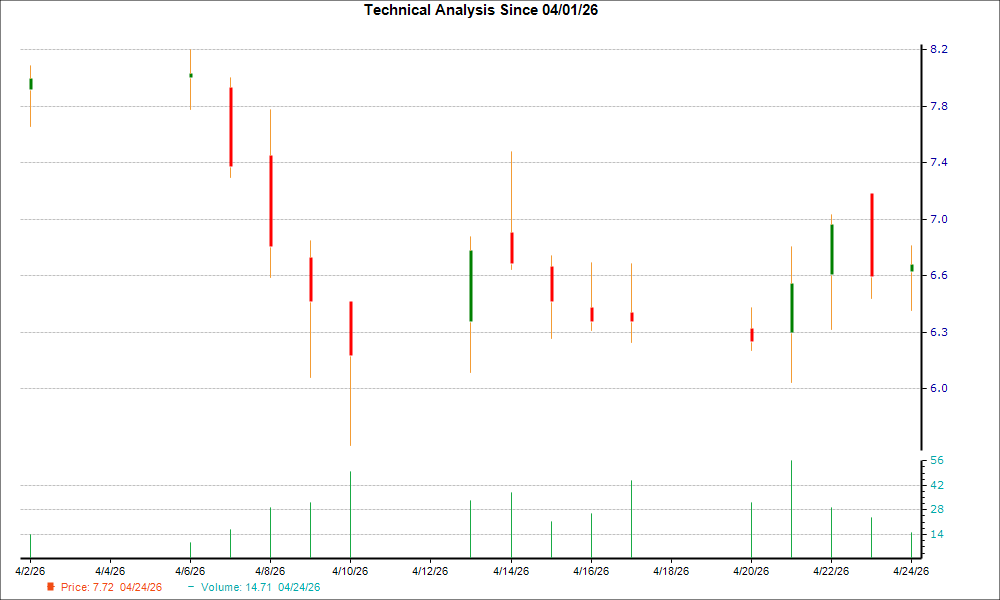Select the small red candlestick above 4/20/26
Image resolution: width=1000 pixels, height=600 pixels.
[752, 335]
